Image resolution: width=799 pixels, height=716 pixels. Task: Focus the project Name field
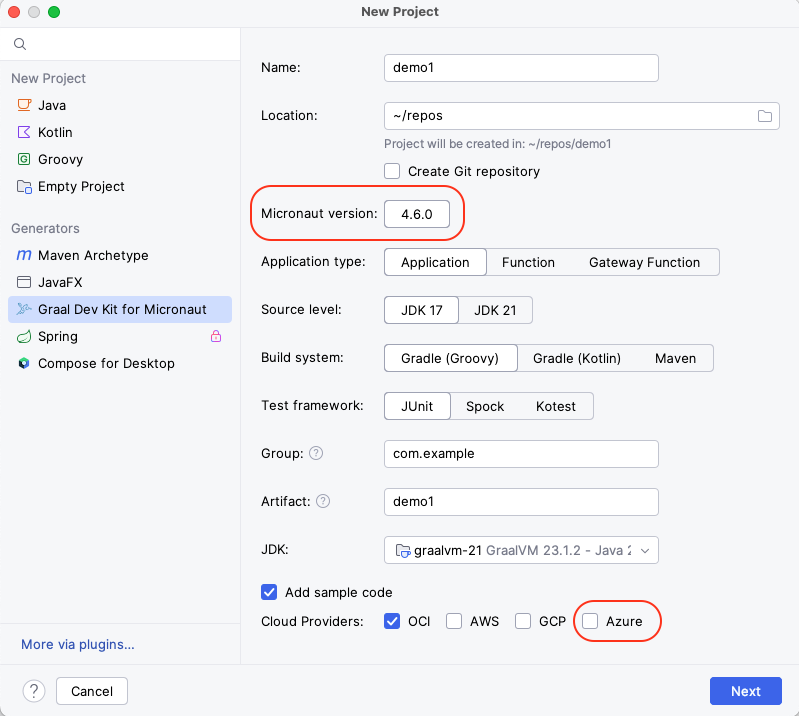click(521, 68)
